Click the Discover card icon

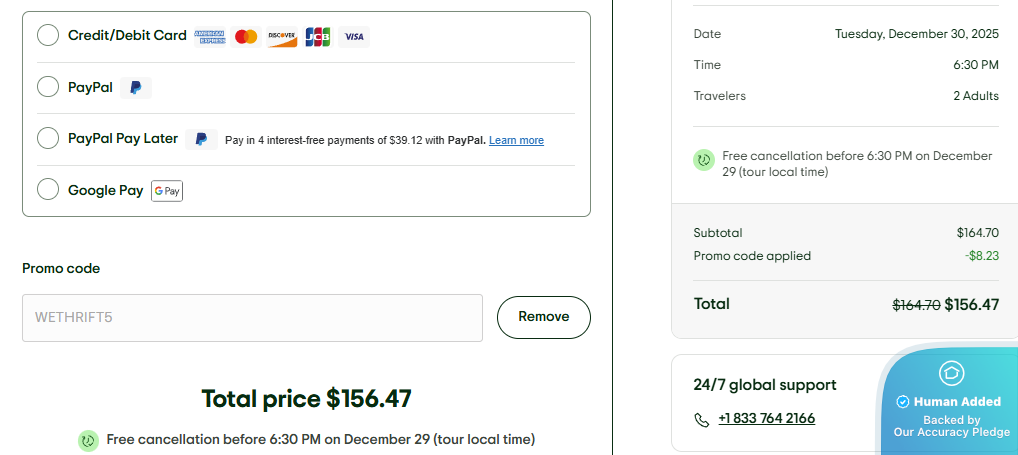(x=282, y=37)
